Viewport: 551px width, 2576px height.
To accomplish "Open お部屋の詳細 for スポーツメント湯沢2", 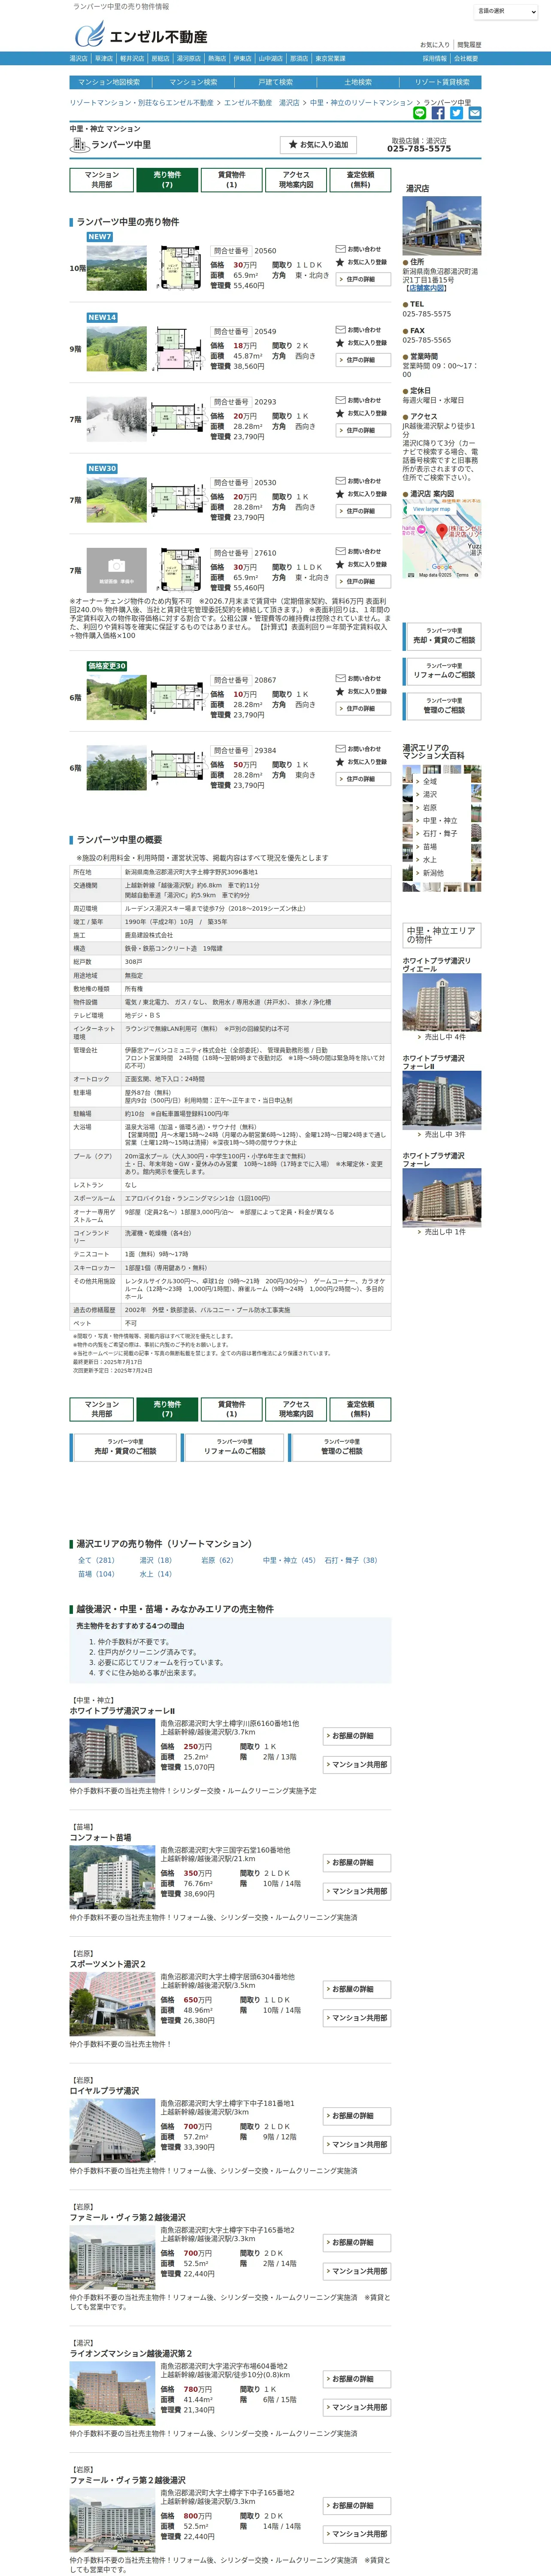I will pos(357,1989).
